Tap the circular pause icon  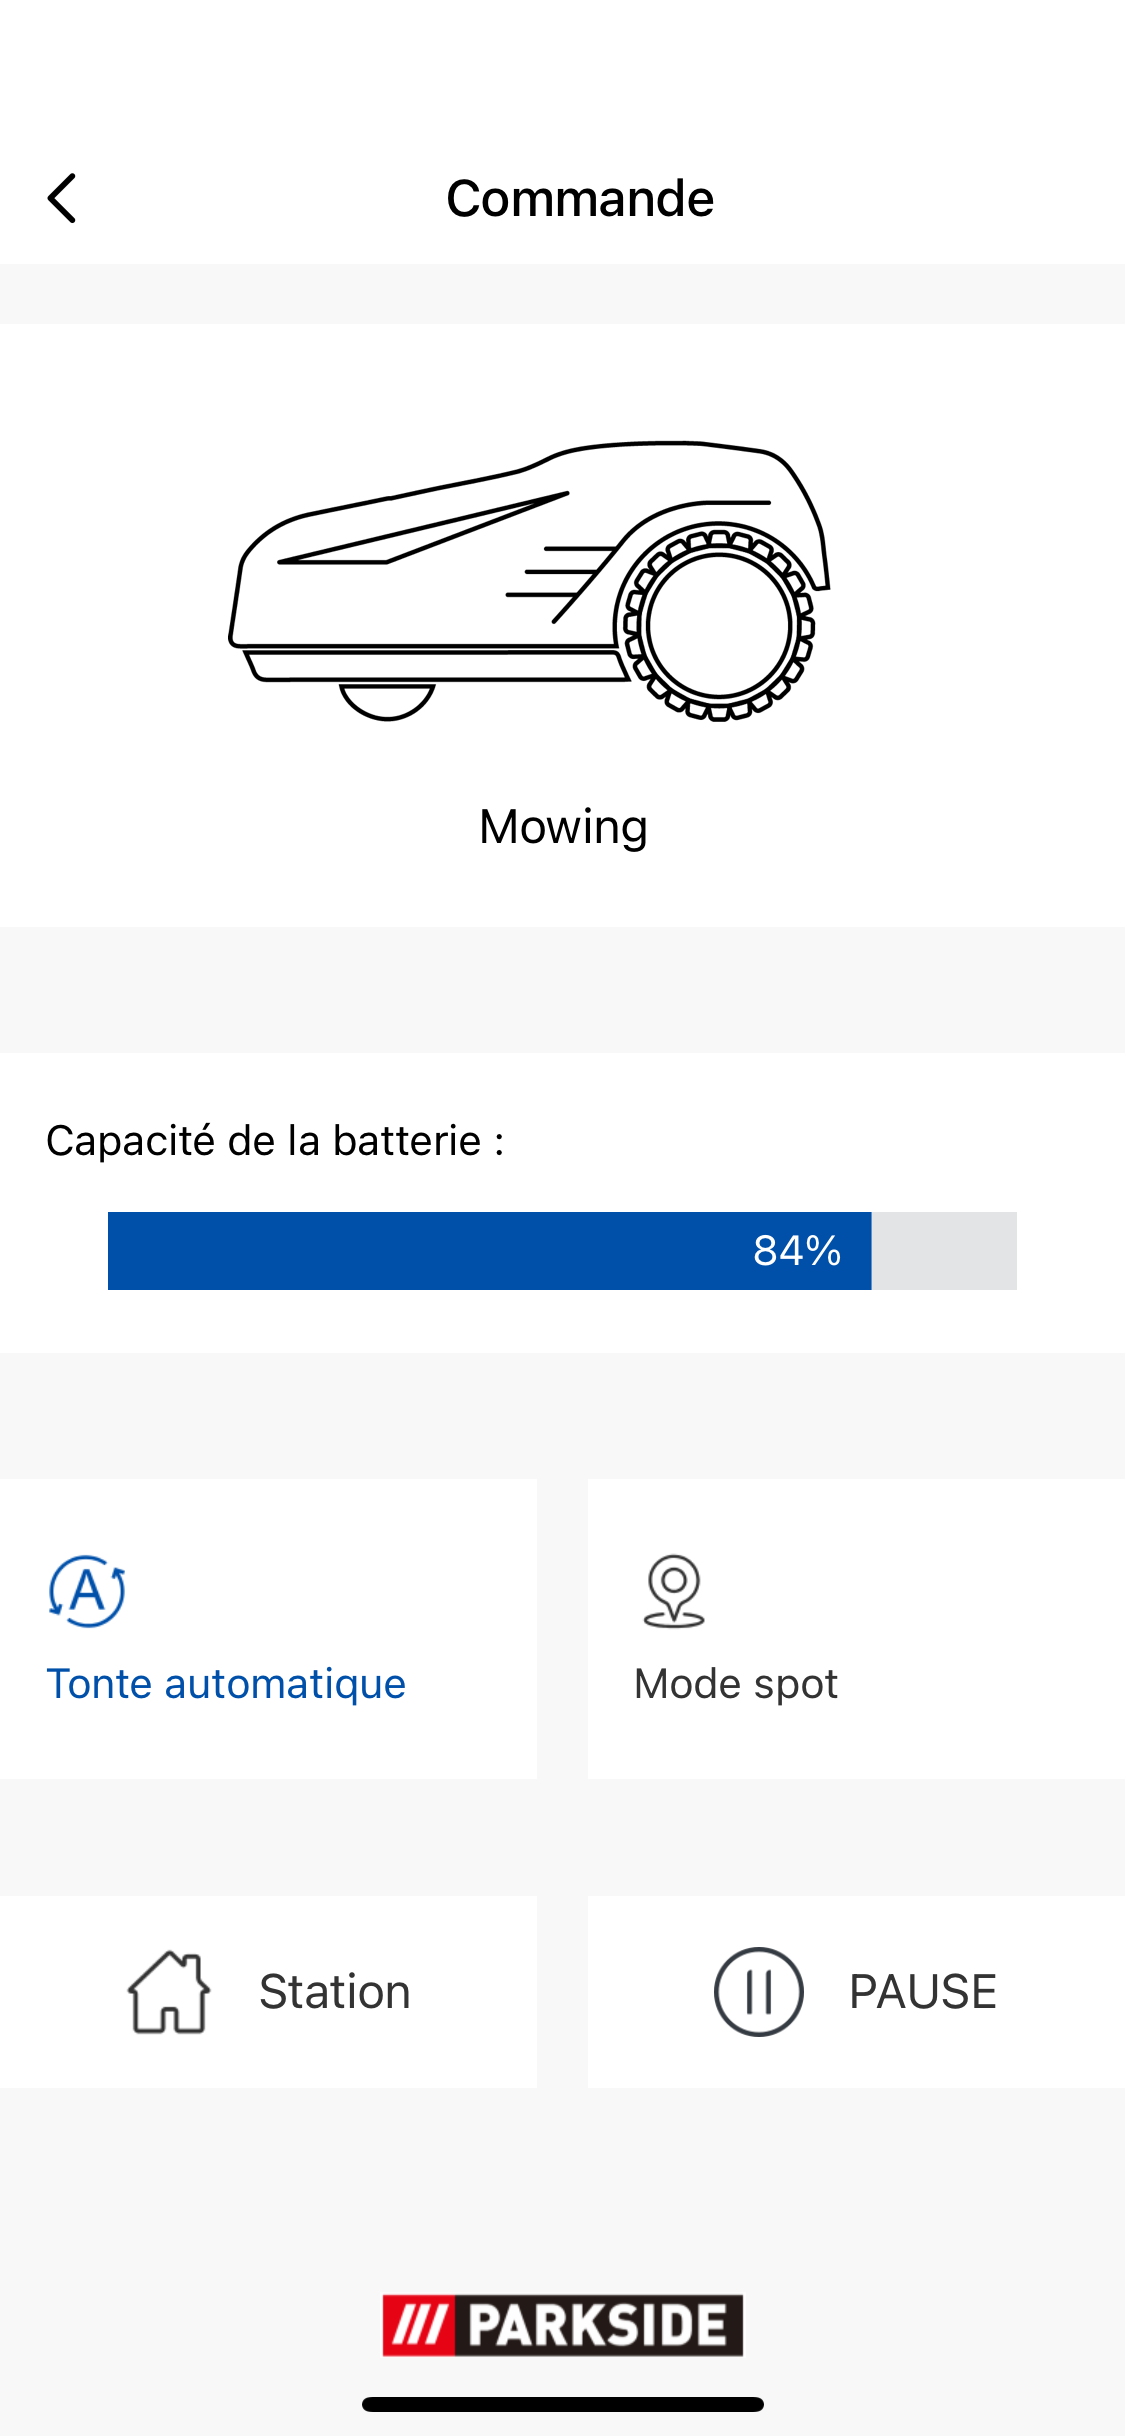pyautogui.click(x=758, y=1992)
